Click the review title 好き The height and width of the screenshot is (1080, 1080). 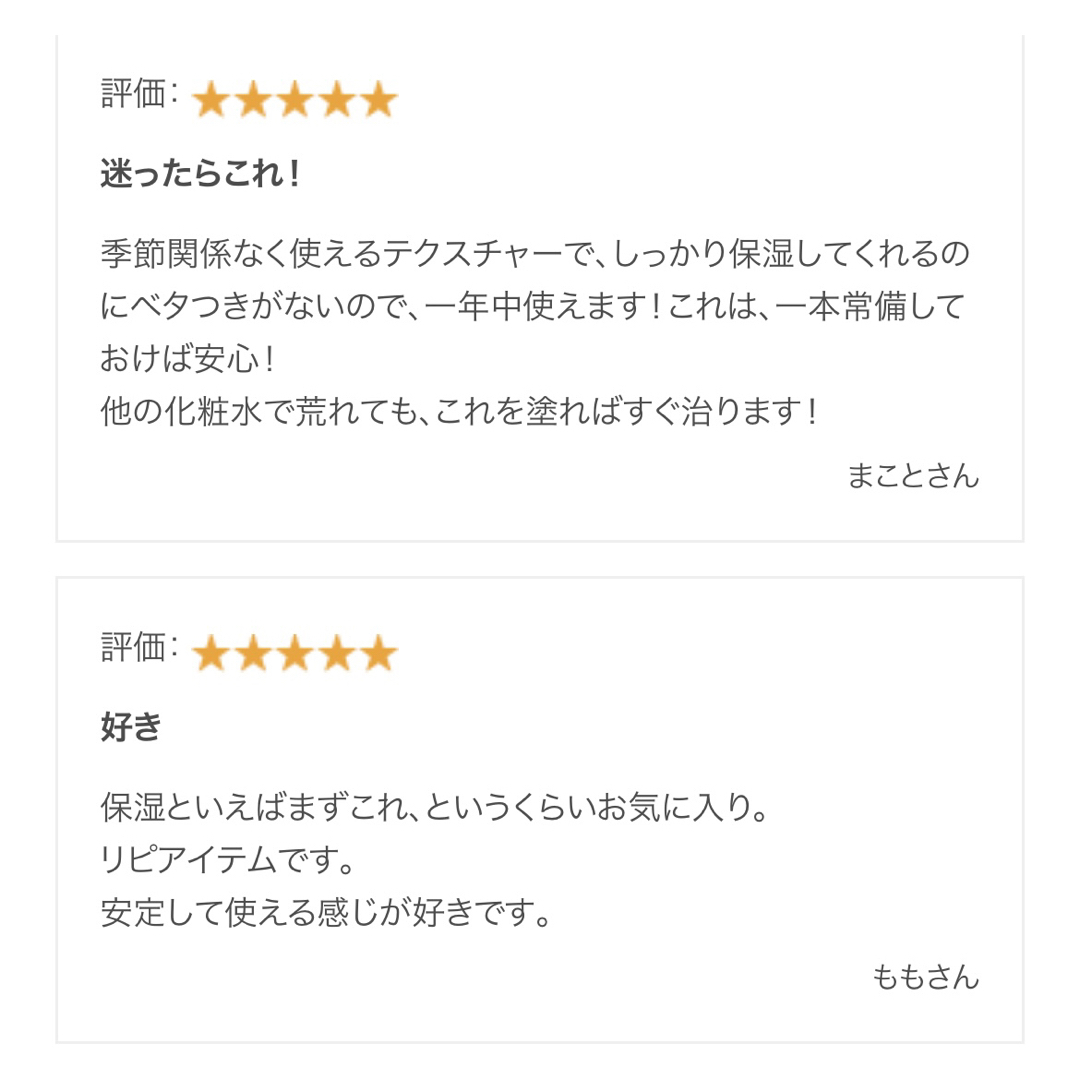click(x=131, y=727)
